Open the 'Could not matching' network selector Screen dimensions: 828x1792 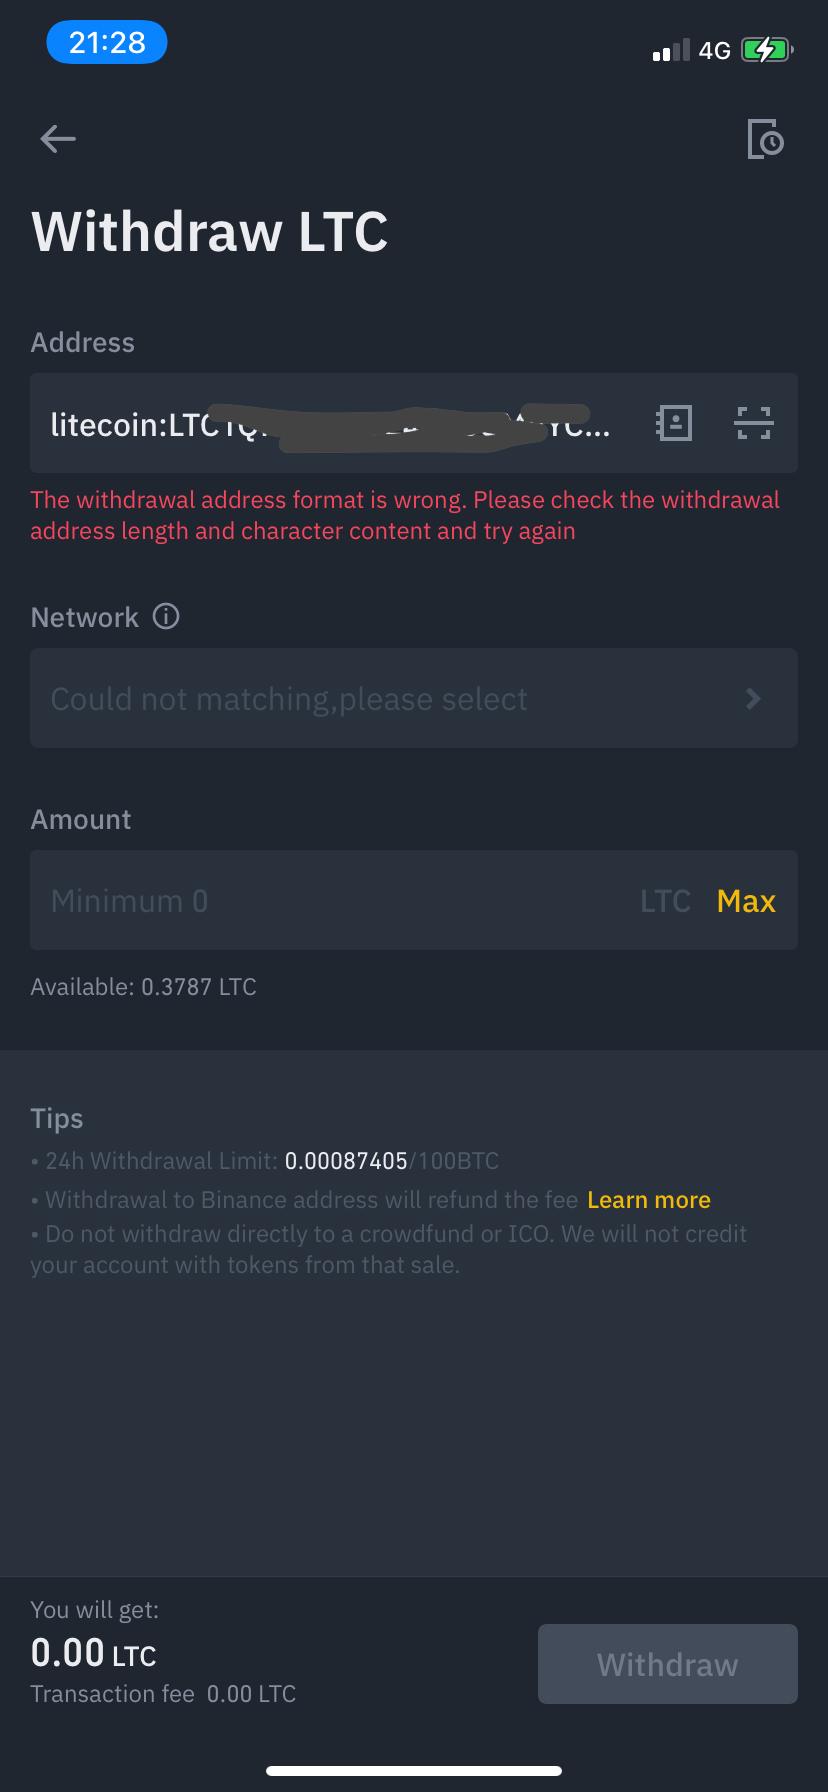coord(290,698)
